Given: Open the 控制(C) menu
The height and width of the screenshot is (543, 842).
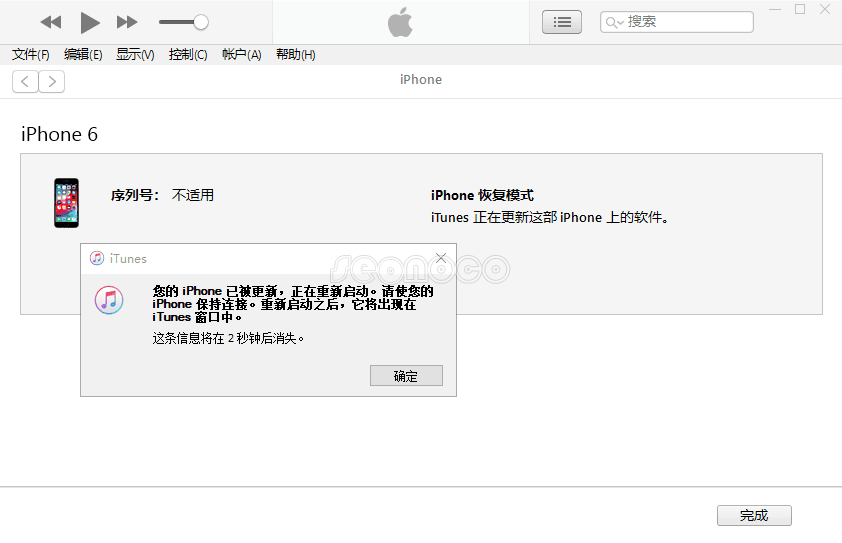Looking at the screenshot, I should [188, 55].
